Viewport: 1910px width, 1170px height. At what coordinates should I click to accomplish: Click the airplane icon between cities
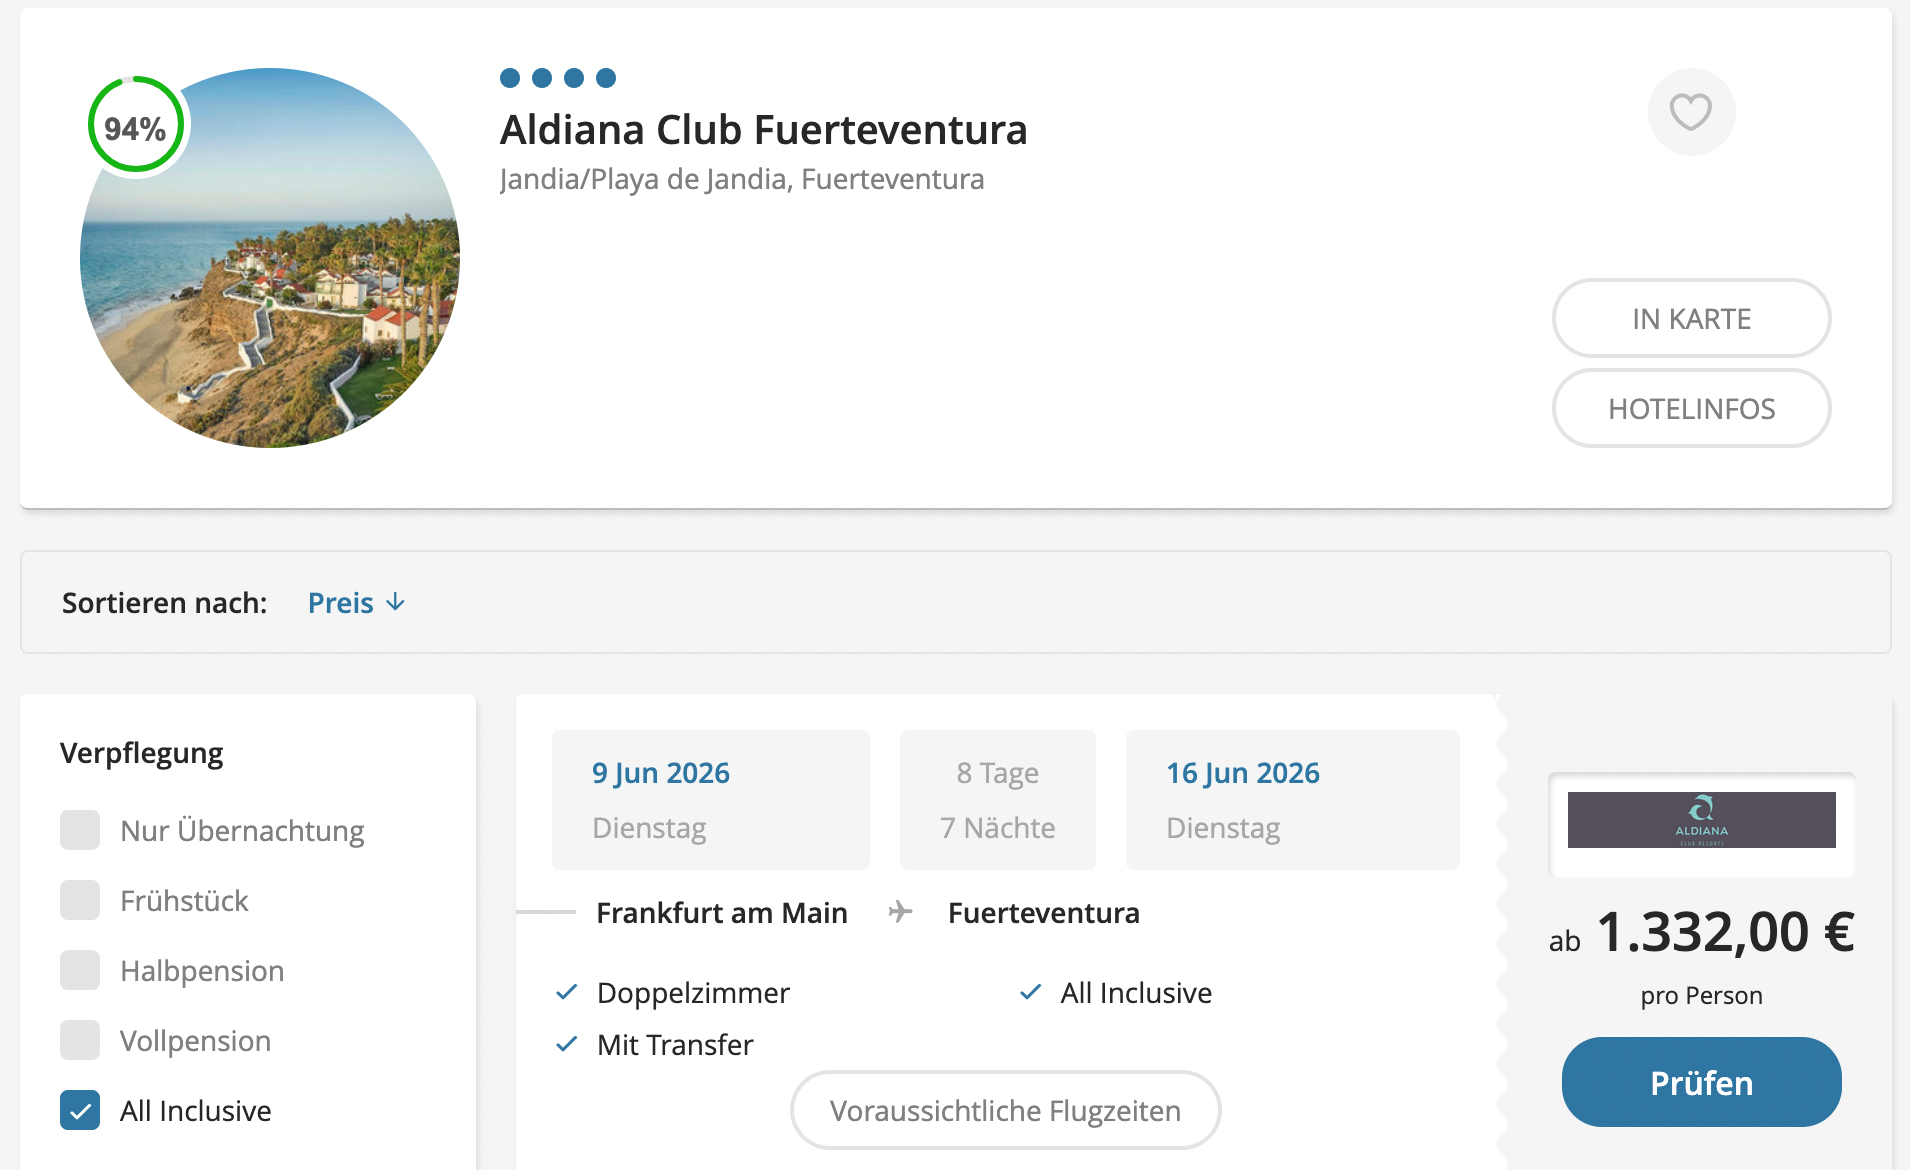point(900,912)
